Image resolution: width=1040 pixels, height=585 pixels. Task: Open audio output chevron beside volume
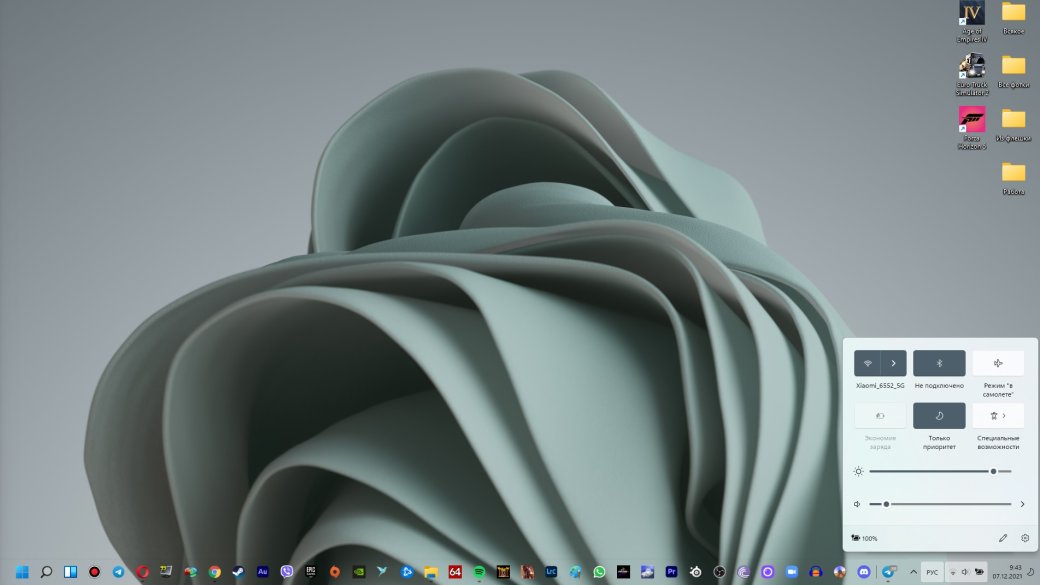[x=1022, y=504]
